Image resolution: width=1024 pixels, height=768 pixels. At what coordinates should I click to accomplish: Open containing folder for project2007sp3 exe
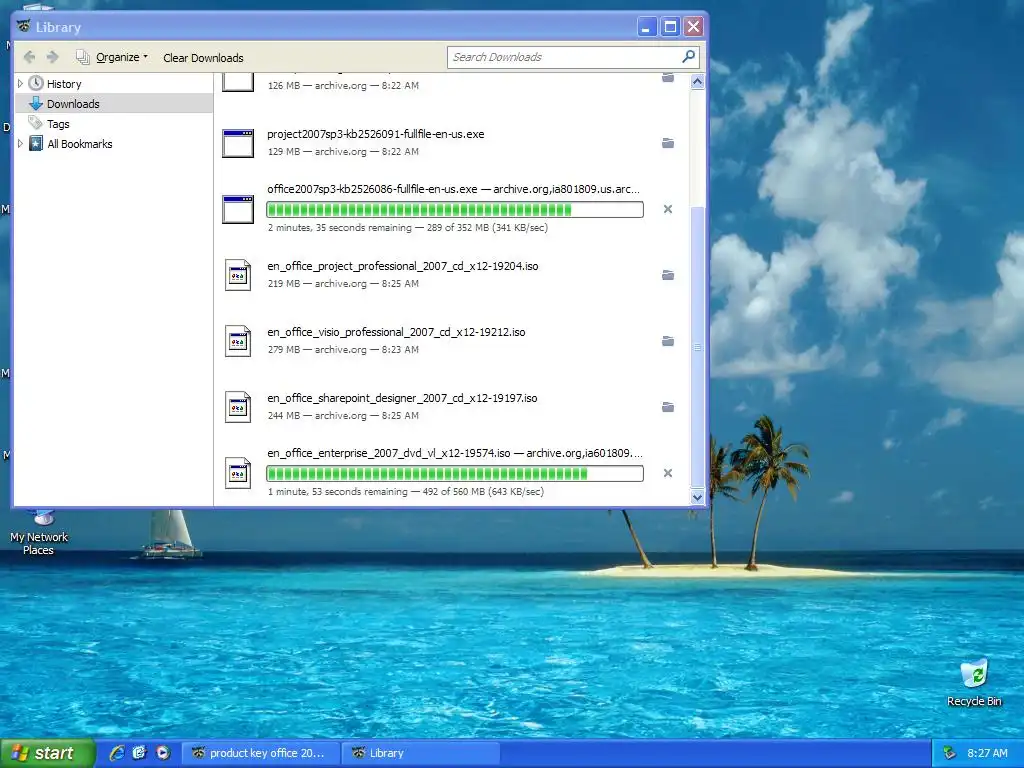tap(667, 143)
